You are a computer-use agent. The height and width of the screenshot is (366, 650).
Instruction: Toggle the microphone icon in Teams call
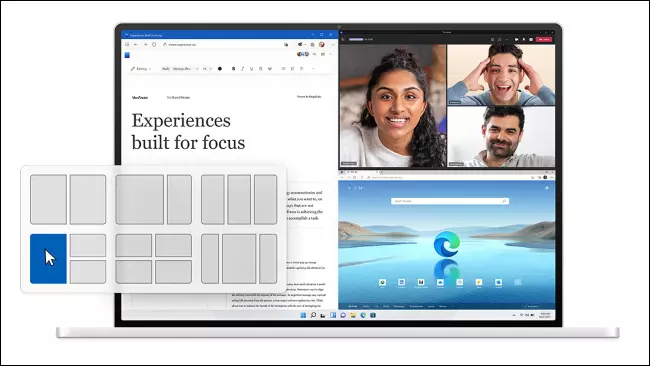tap(524, 39)
